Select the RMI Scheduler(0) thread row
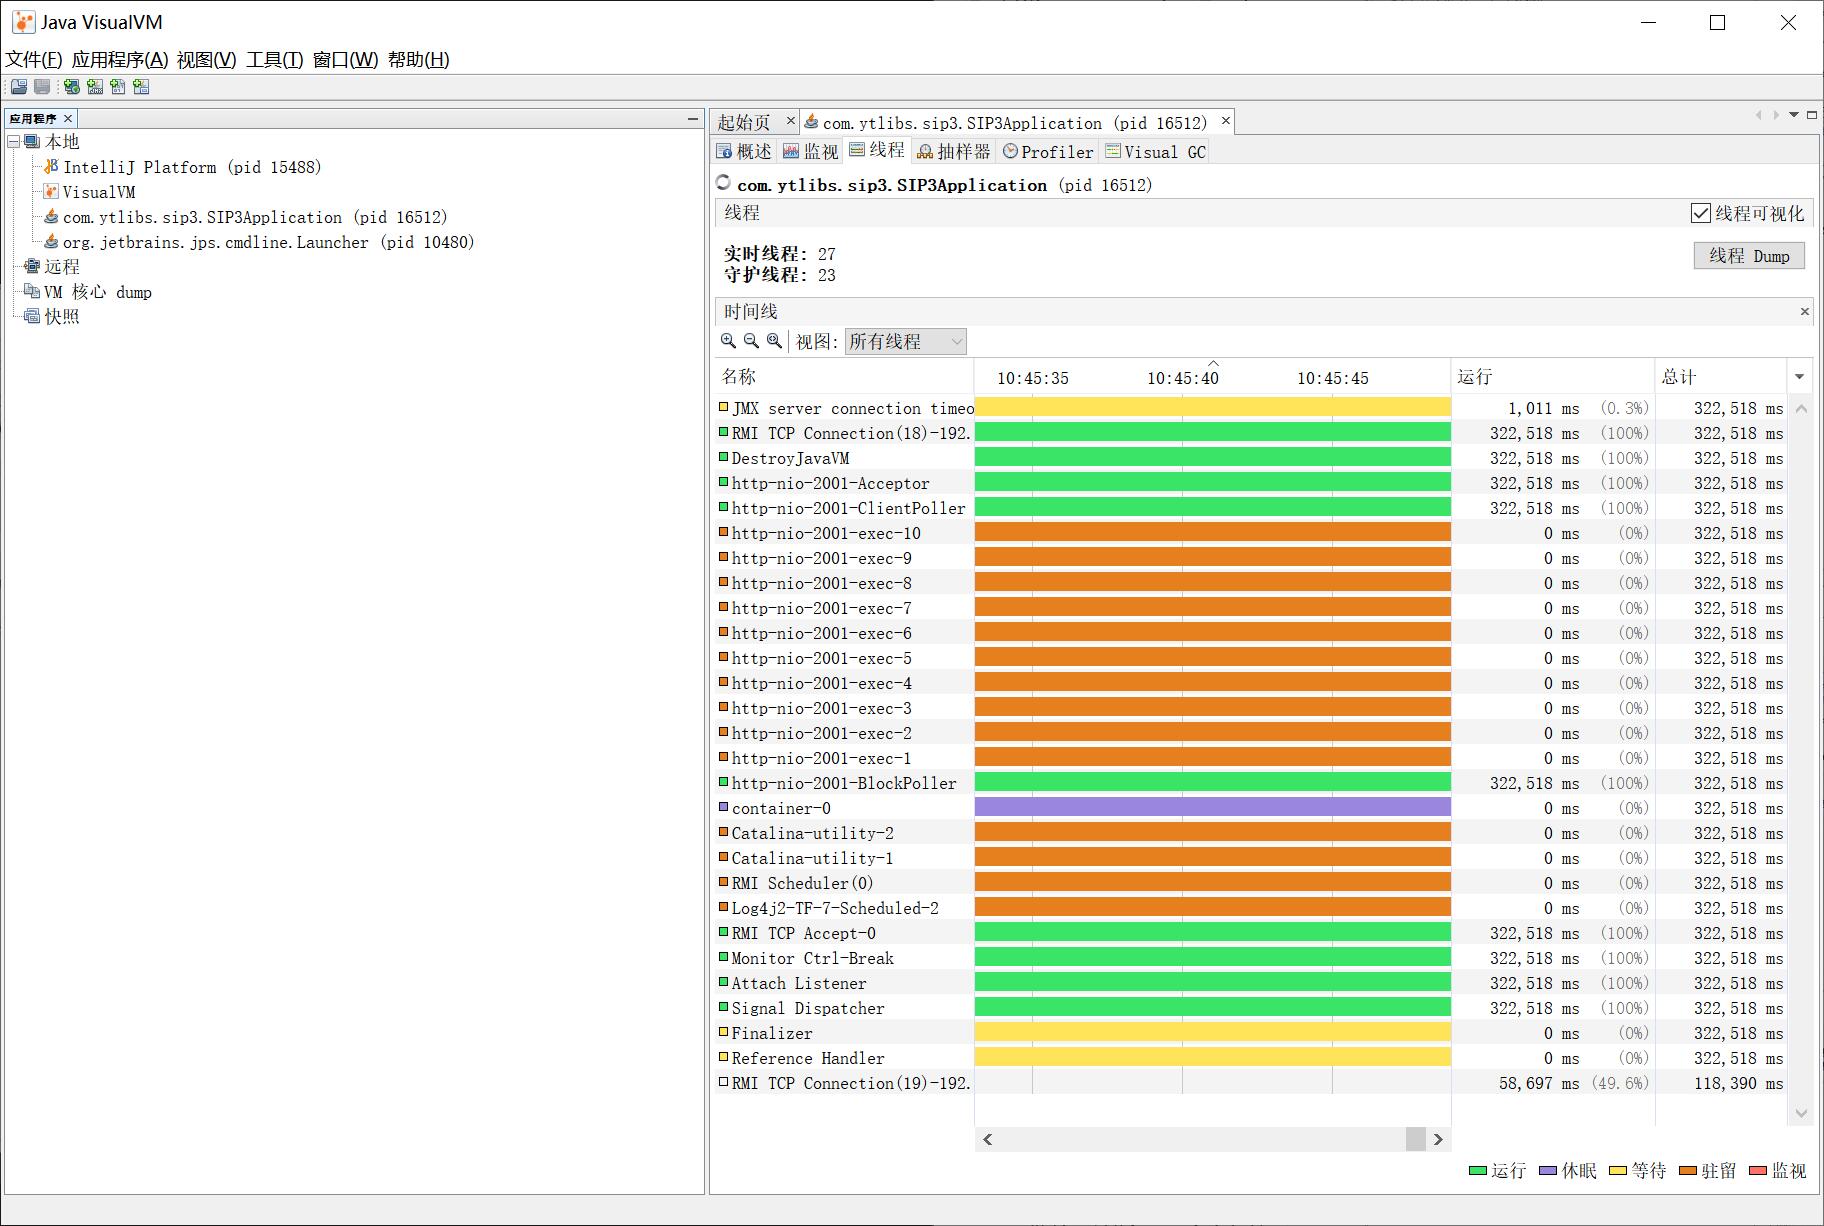Screen dimensions: 1824x1226 tap(1251, 883)
